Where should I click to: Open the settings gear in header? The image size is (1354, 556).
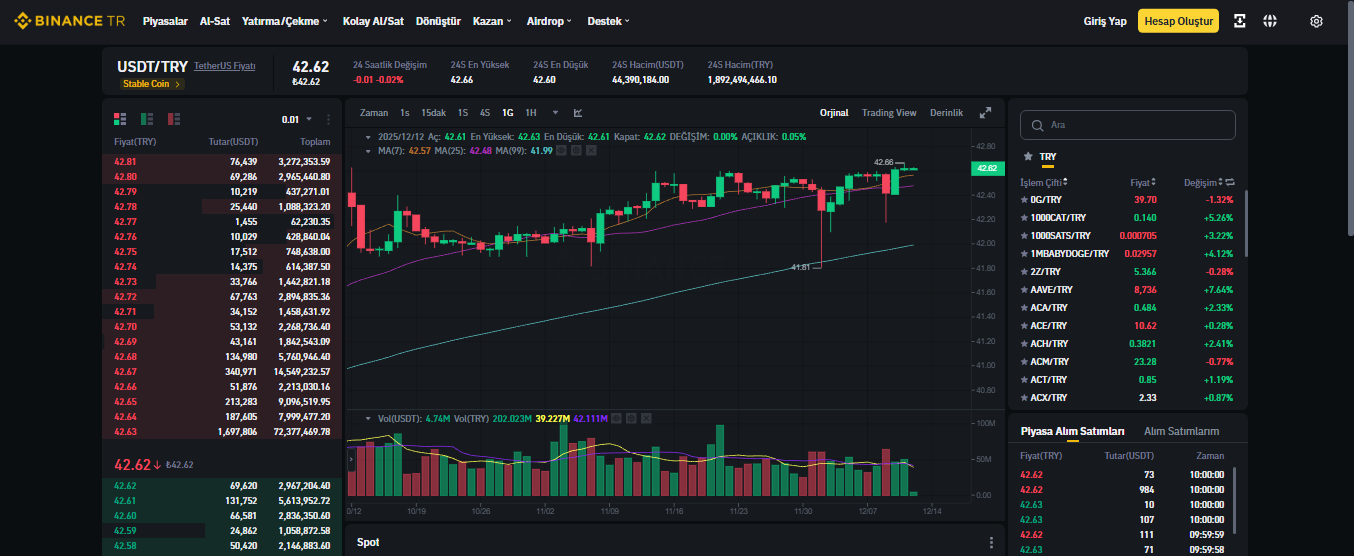[1316, 21]
